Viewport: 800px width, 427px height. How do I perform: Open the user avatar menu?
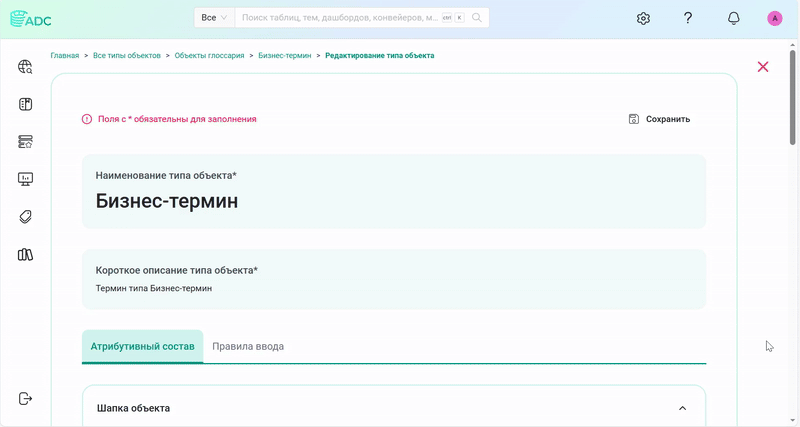click(774, 18)
